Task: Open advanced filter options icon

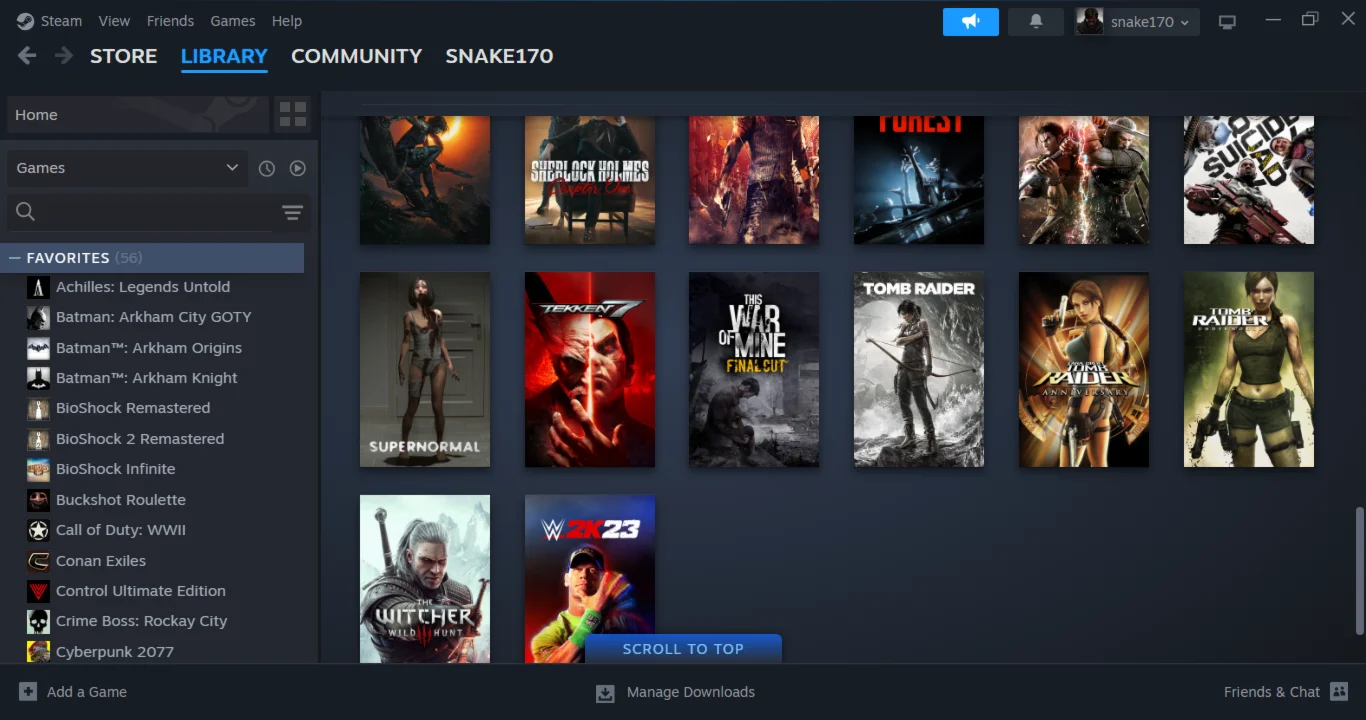Action: (292, 212)
